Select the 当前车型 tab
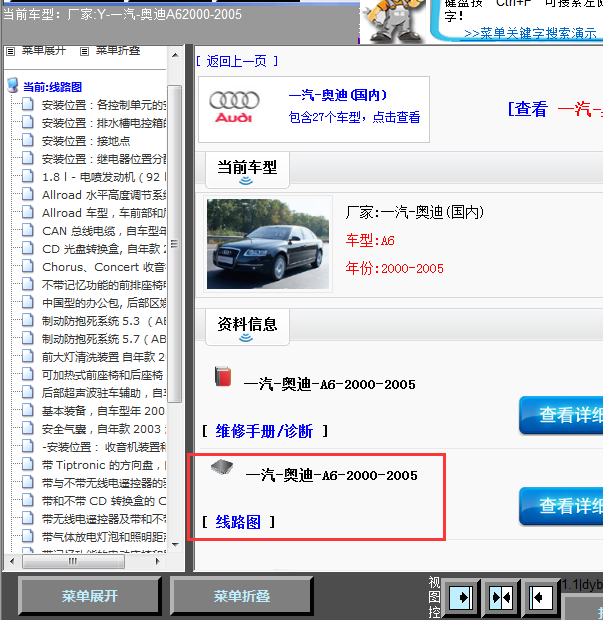 click(x=247, y=170)
